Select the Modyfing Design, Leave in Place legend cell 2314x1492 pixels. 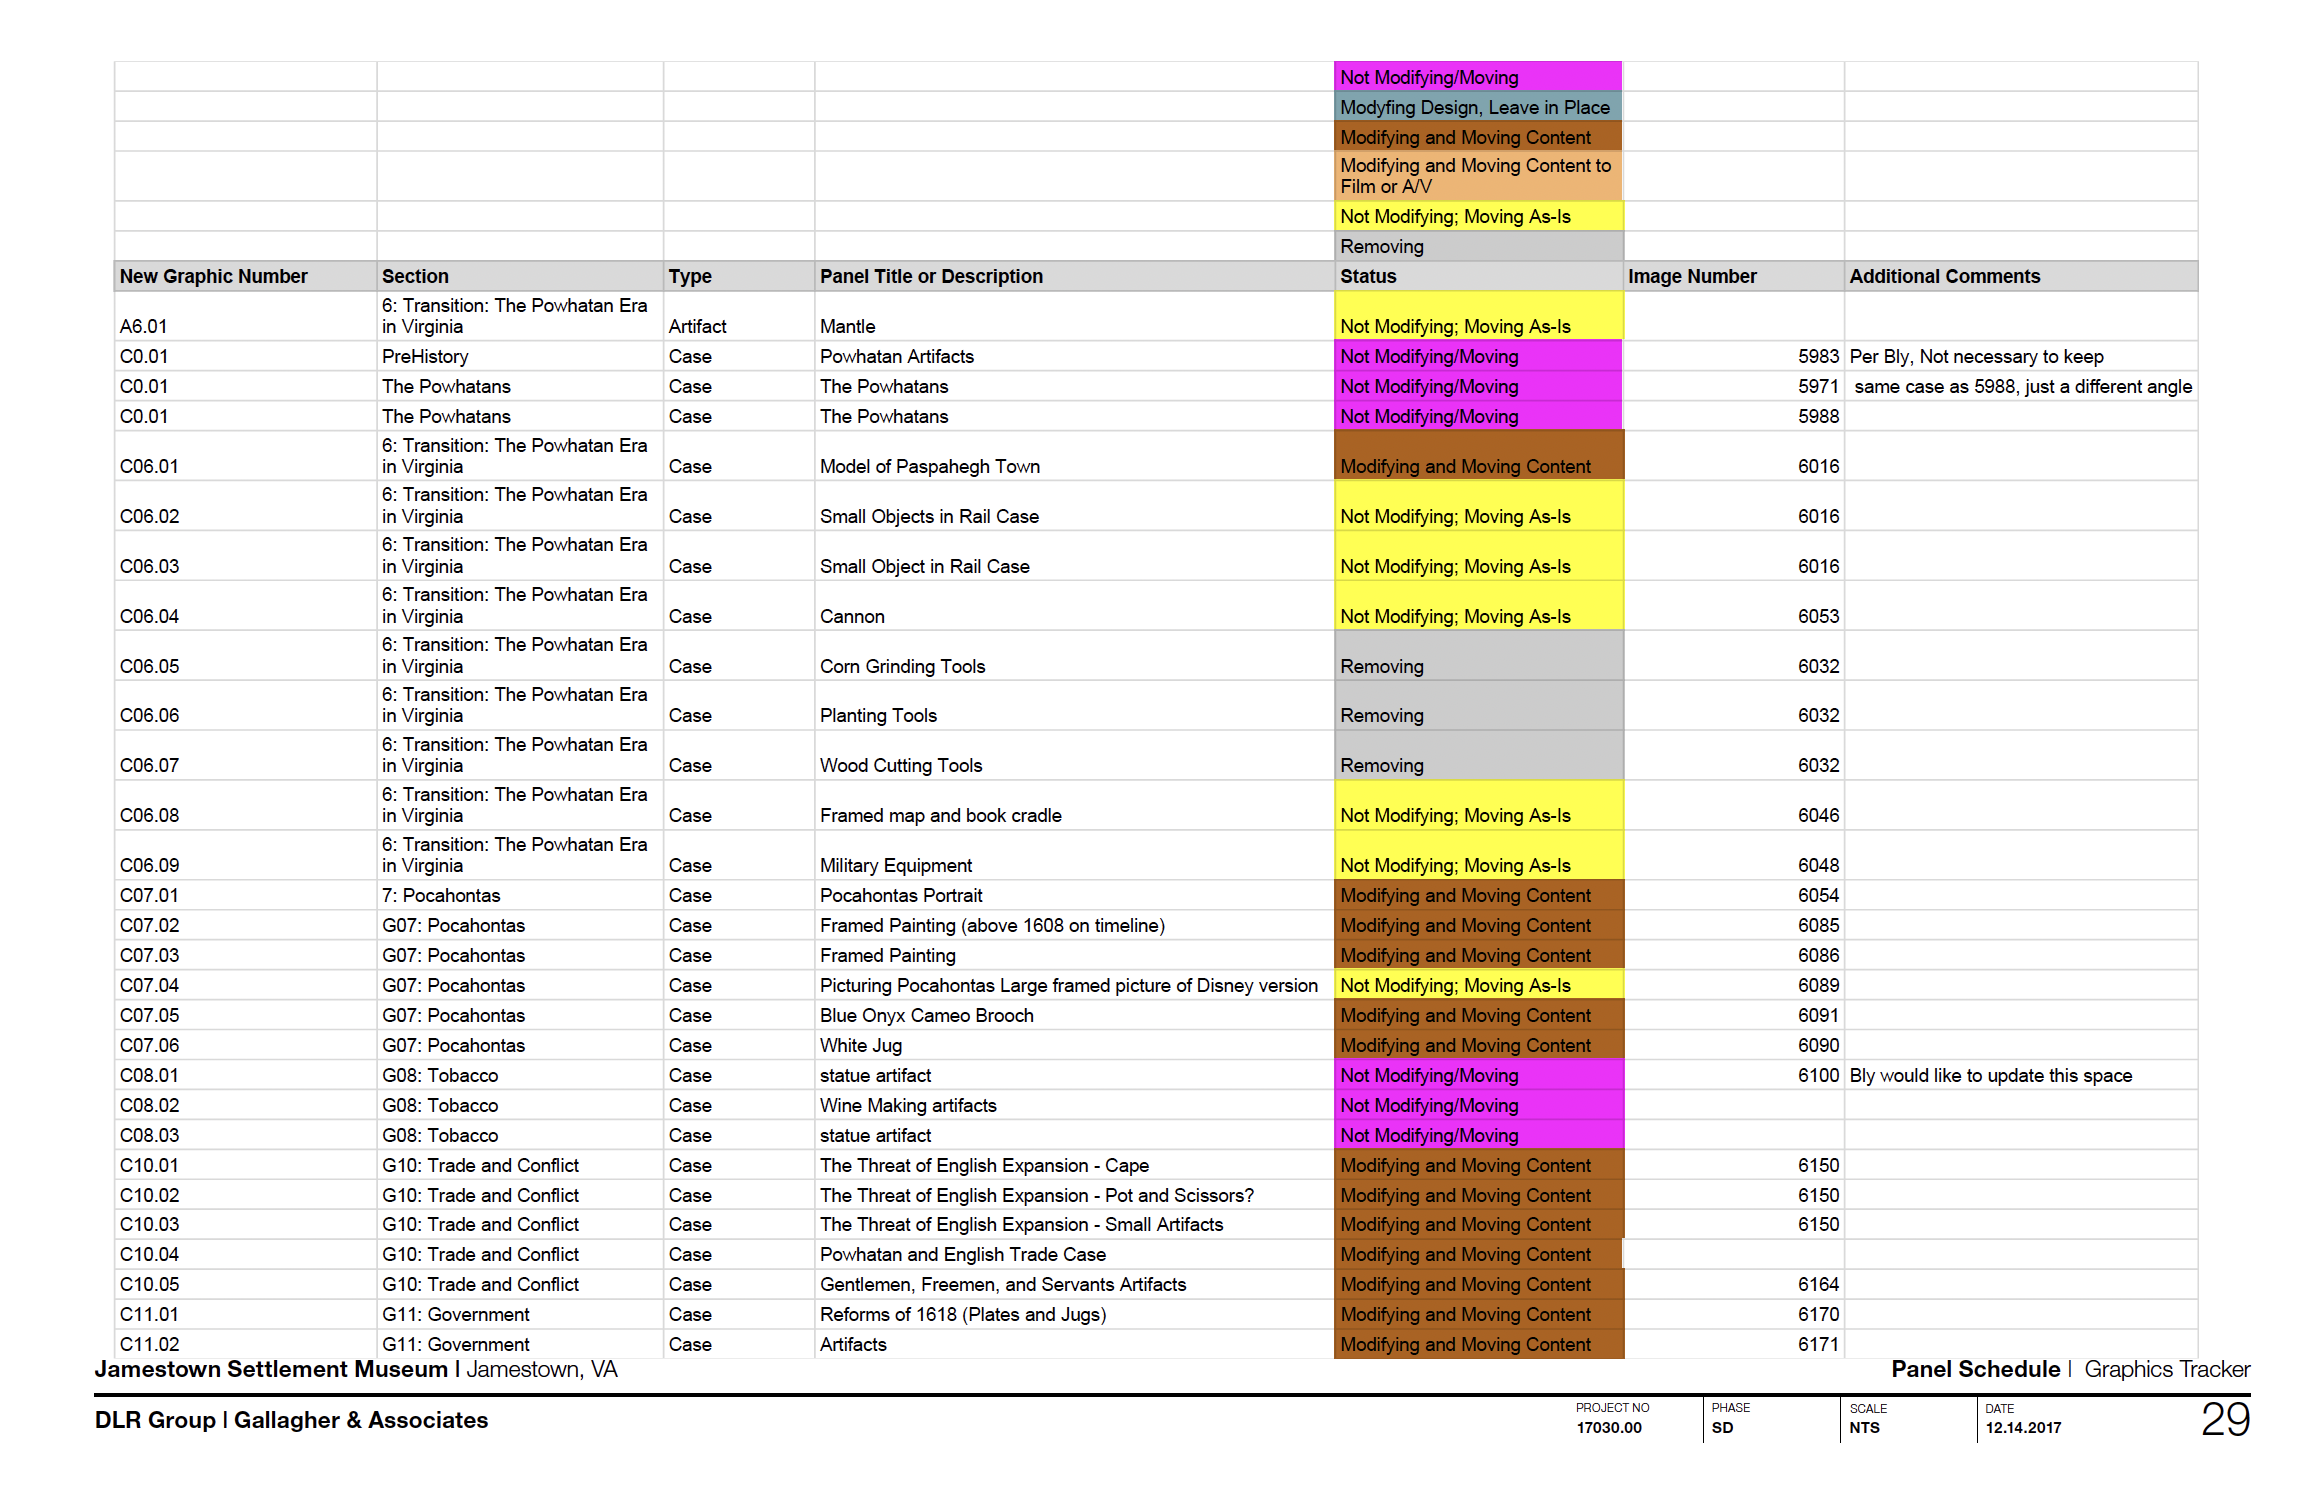(x=1476, y=107)
